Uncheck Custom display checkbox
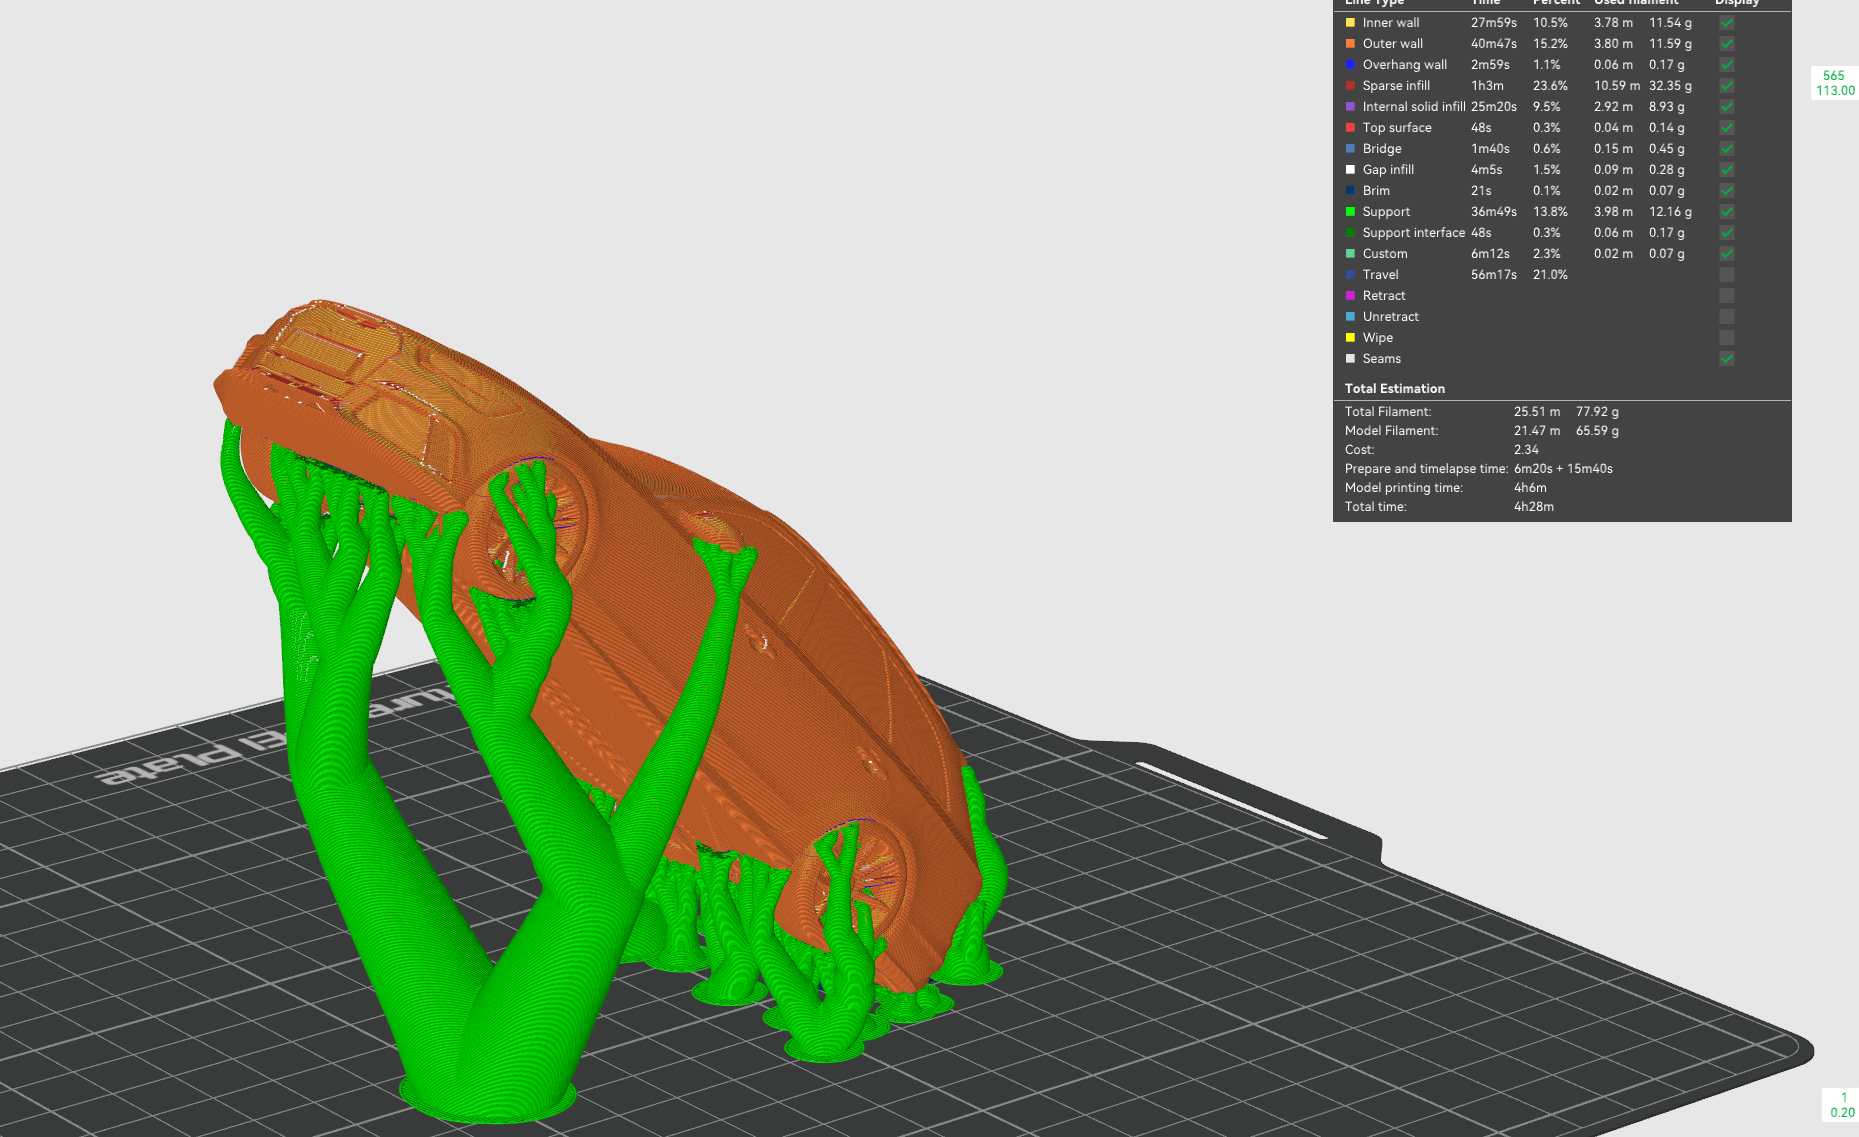Image resolution: width=1859 pixels, height=1137 pixels. point(1726,254)
